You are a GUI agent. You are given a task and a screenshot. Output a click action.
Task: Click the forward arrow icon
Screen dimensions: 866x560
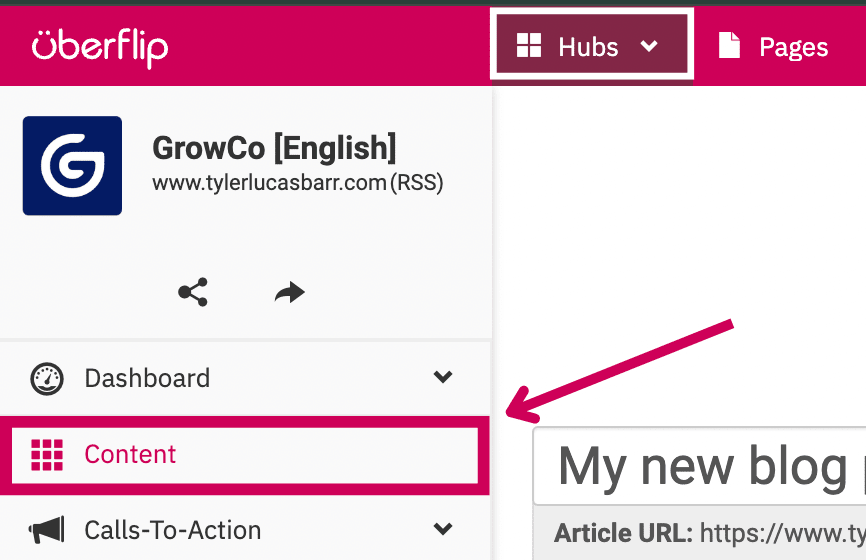(x=289, y=292)
